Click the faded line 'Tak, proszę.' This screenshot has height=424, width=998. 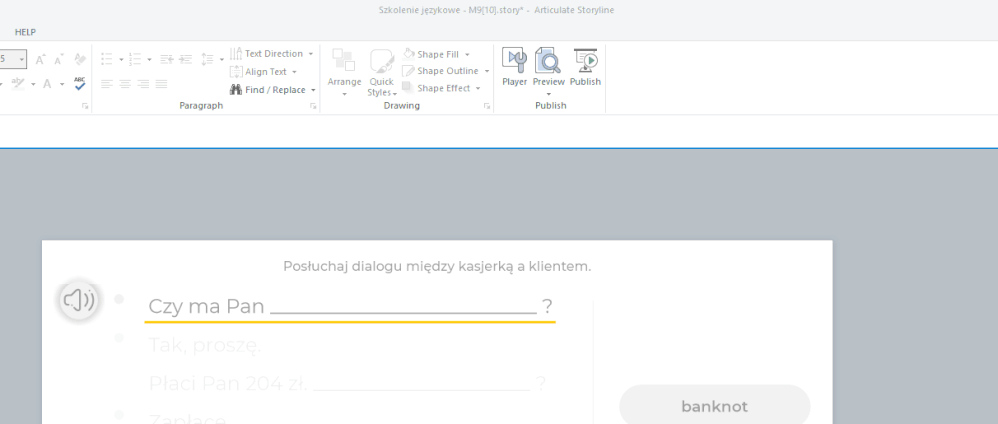click(205, 346)
